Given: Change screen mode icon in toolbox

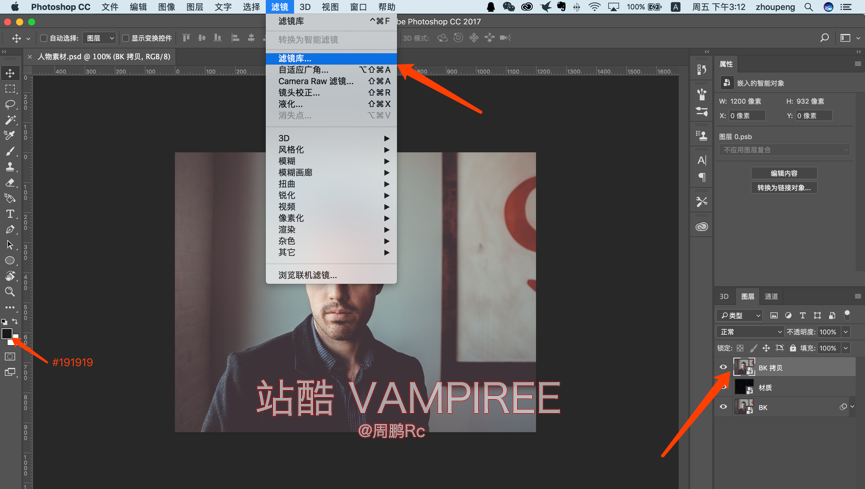Looking at the screenshot, I should (x=10, y=372).
